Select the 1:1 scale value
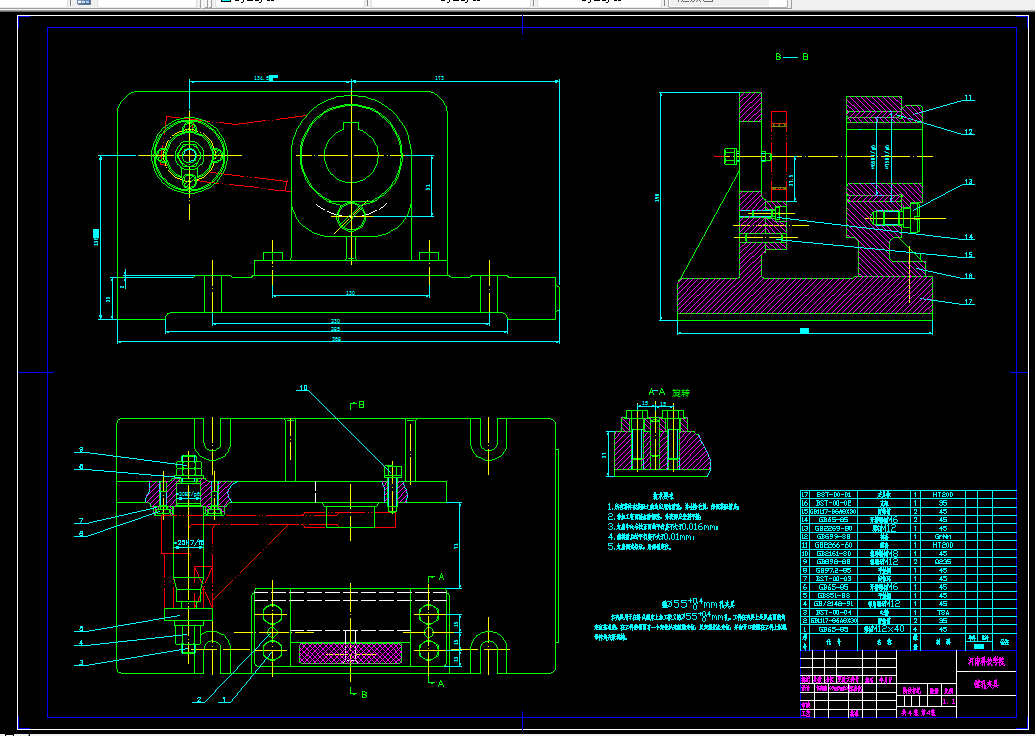The width and height of the screenshot is (1035, 736). point(949,701)
